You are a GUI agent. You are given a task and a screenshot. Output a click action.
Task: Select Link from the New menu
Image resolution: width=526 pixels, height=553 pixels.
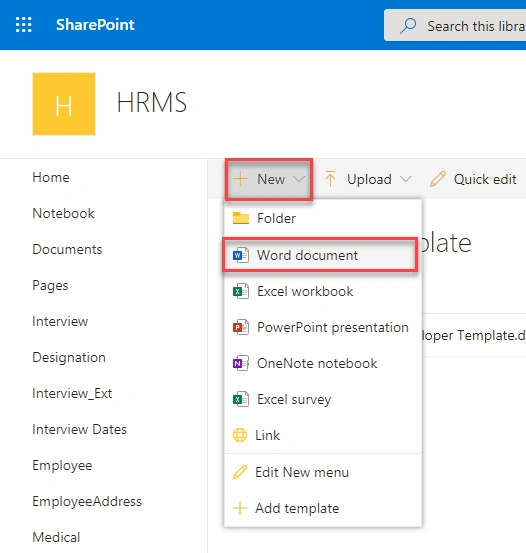323,435
